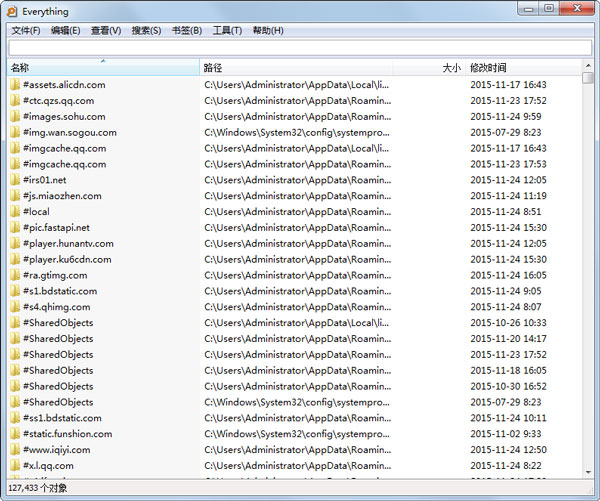Select the #www.iqiyi.com entry name
Image resolution: width=600 pixels, height=501 pixels.
(57, 450)
